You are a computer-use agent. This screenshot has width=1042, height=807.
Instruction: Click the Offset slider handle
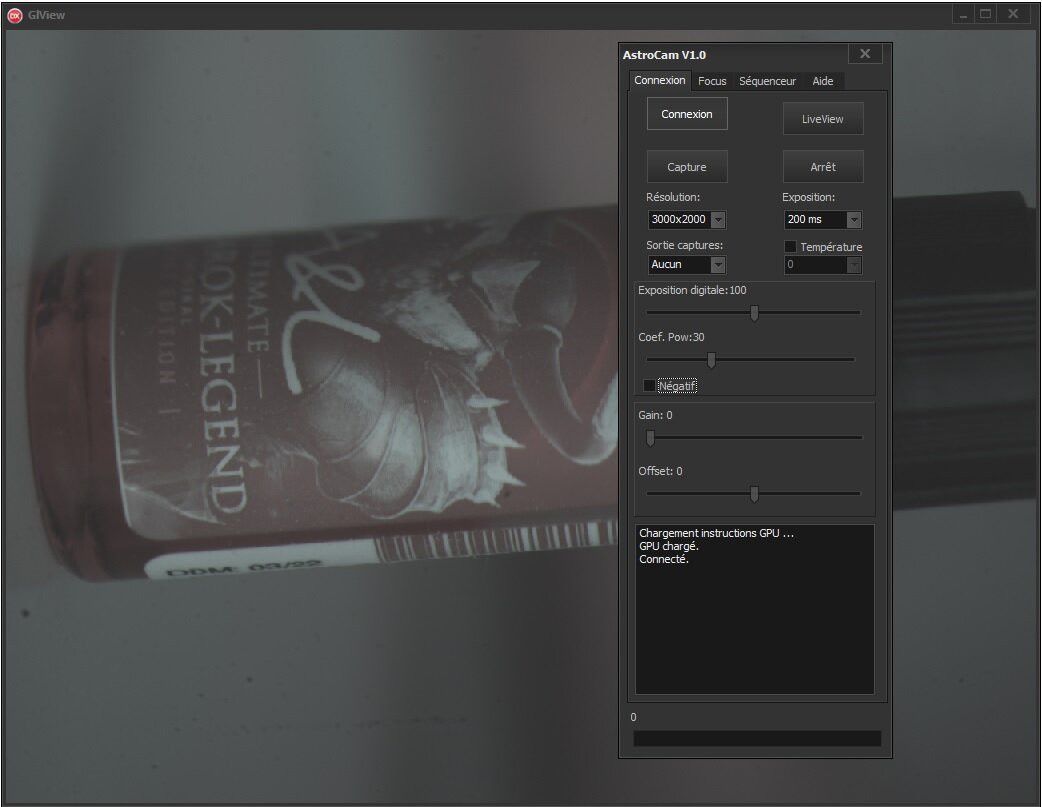[754, 494]
